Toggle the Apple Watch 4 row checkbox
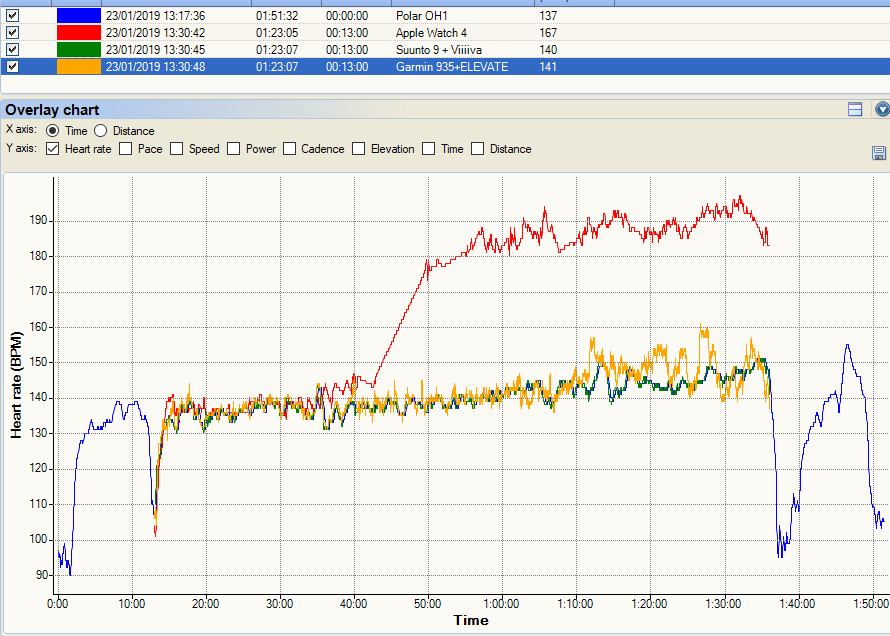Image resolution: width=890 pixels, height=636 pixels. pos(12,33)
